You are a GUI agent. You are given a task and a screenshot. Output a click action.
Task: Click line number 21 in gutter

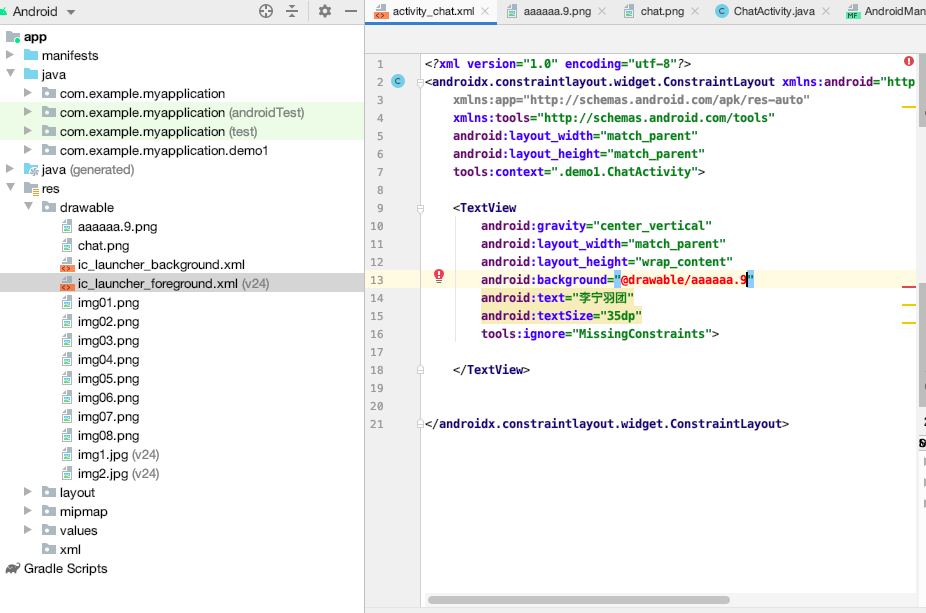click(377, 424)
